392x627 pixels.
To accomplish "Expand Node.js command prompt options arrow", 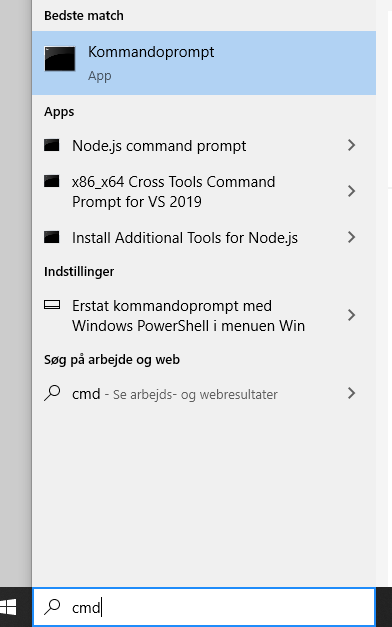I will coord(351,145).
